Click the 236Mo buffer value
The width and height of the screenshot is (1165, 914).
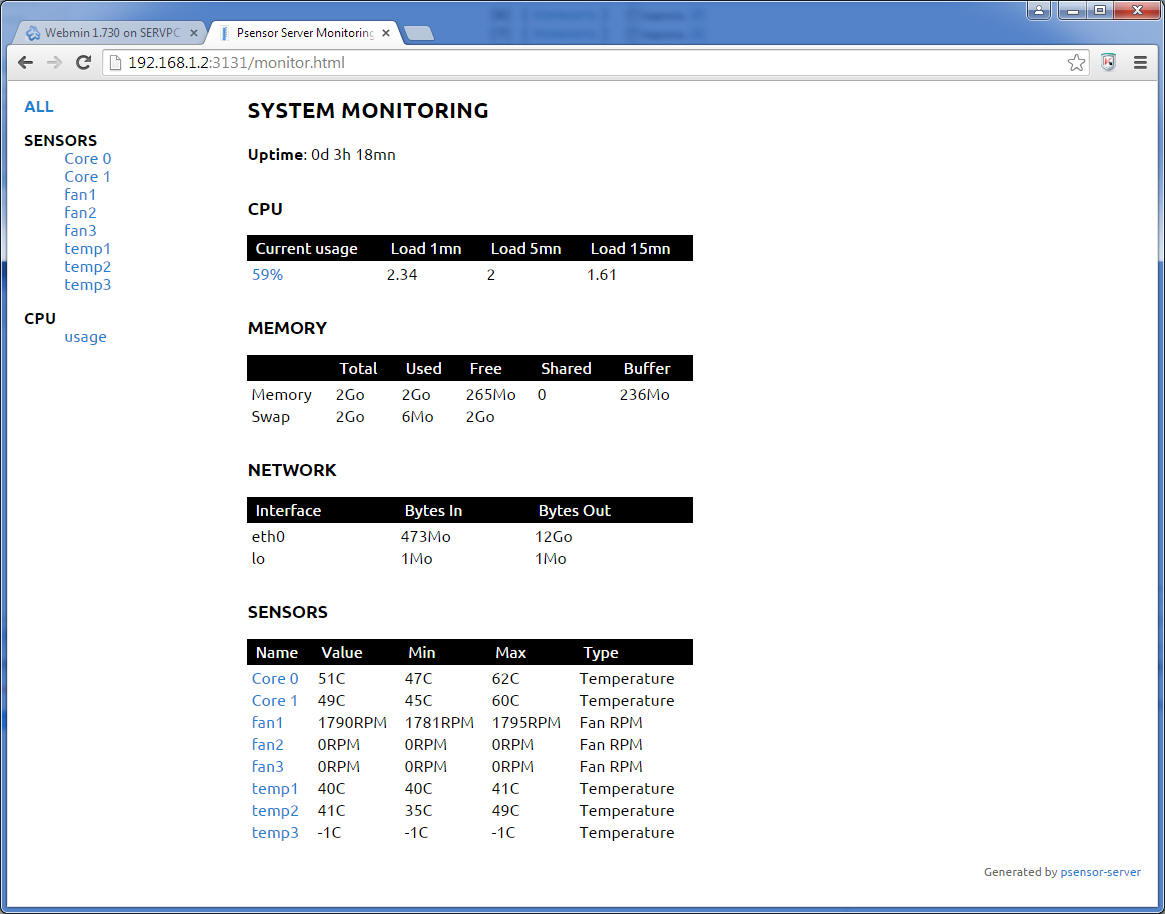click(645, 395)
